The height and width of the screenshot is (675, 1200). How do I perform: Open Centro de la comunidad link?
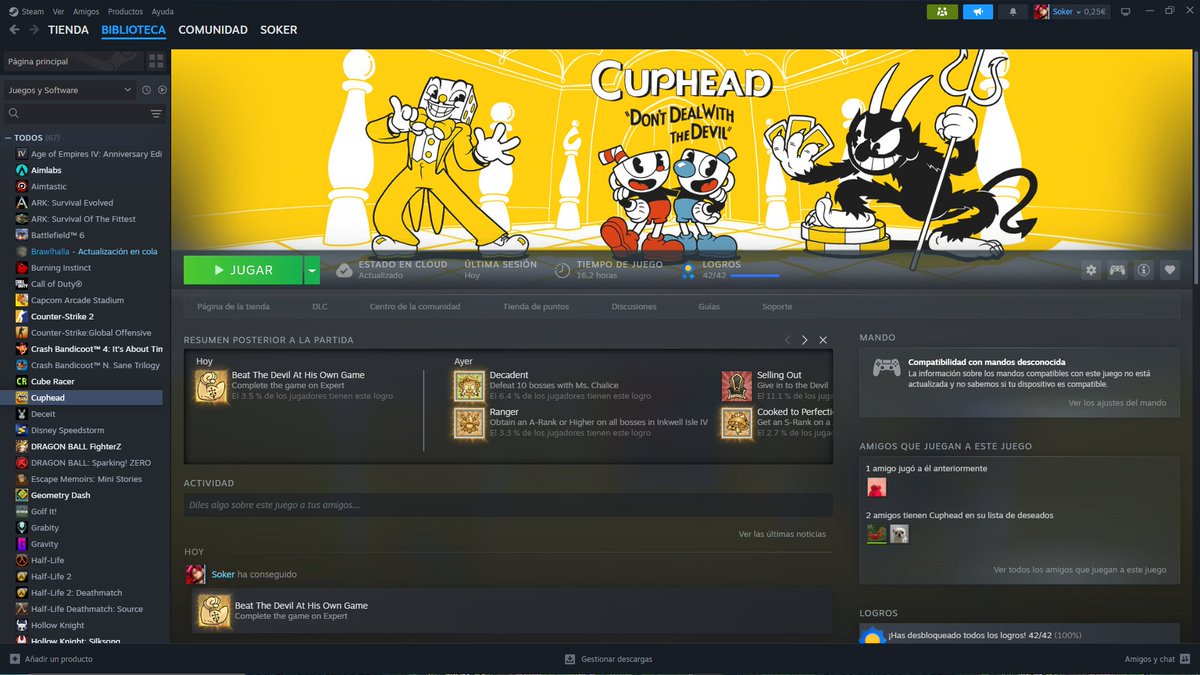[415, 307]
